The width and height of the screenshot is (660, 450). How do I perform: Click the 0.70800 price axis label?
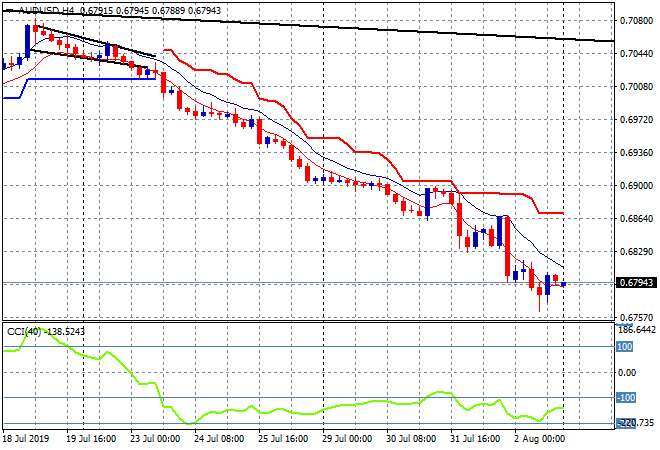(636, 21)
